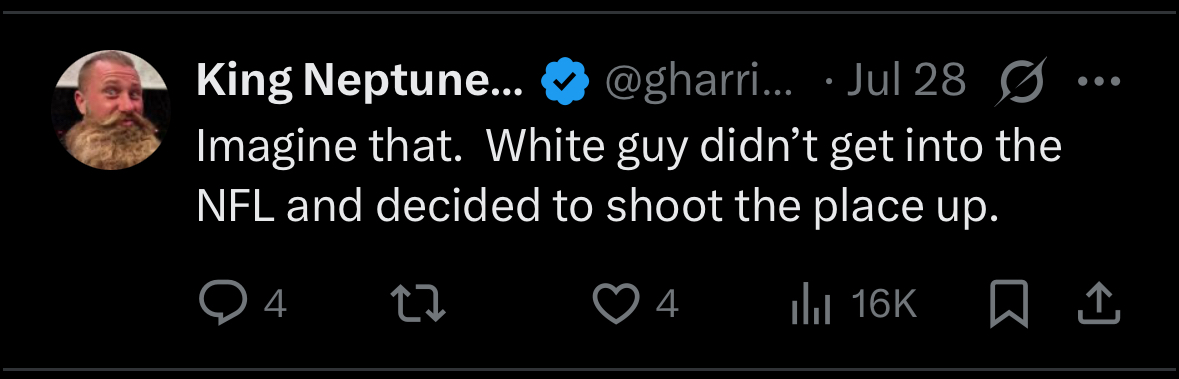Click the reply count of 4
1179x379 pixels.
pyautogui.click(x=275, y=305)
